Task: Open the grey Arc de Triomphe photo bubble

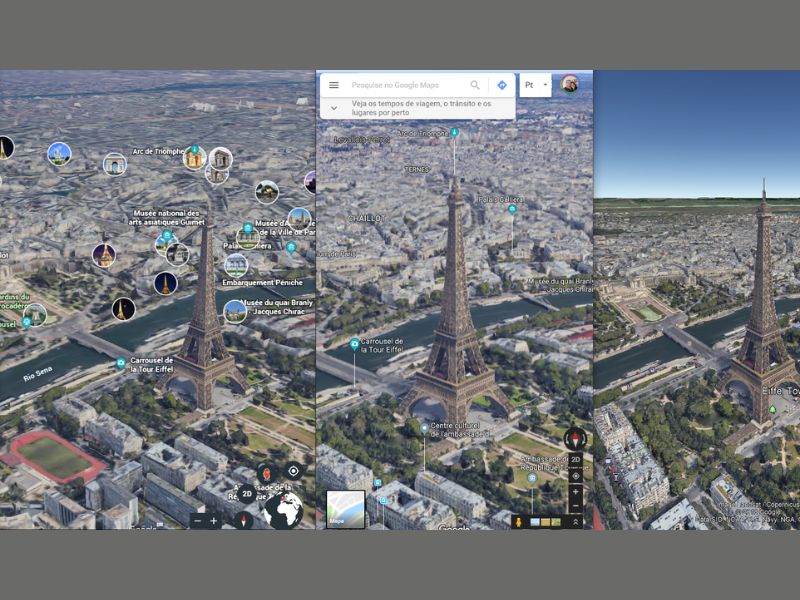Action: click(x=220, y=159)
